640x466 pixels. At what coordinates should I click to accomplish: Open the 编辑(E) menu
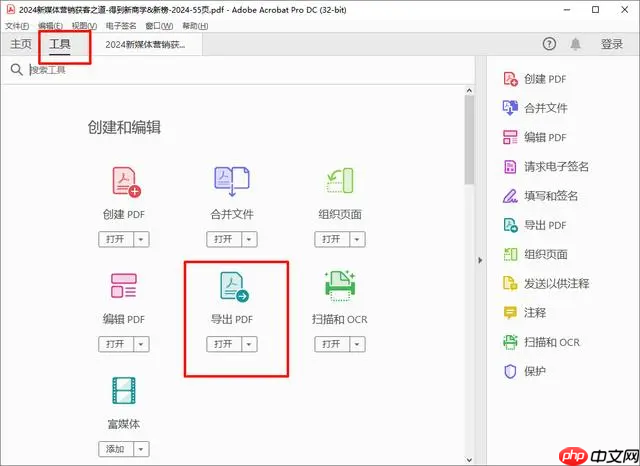(50, 26)
